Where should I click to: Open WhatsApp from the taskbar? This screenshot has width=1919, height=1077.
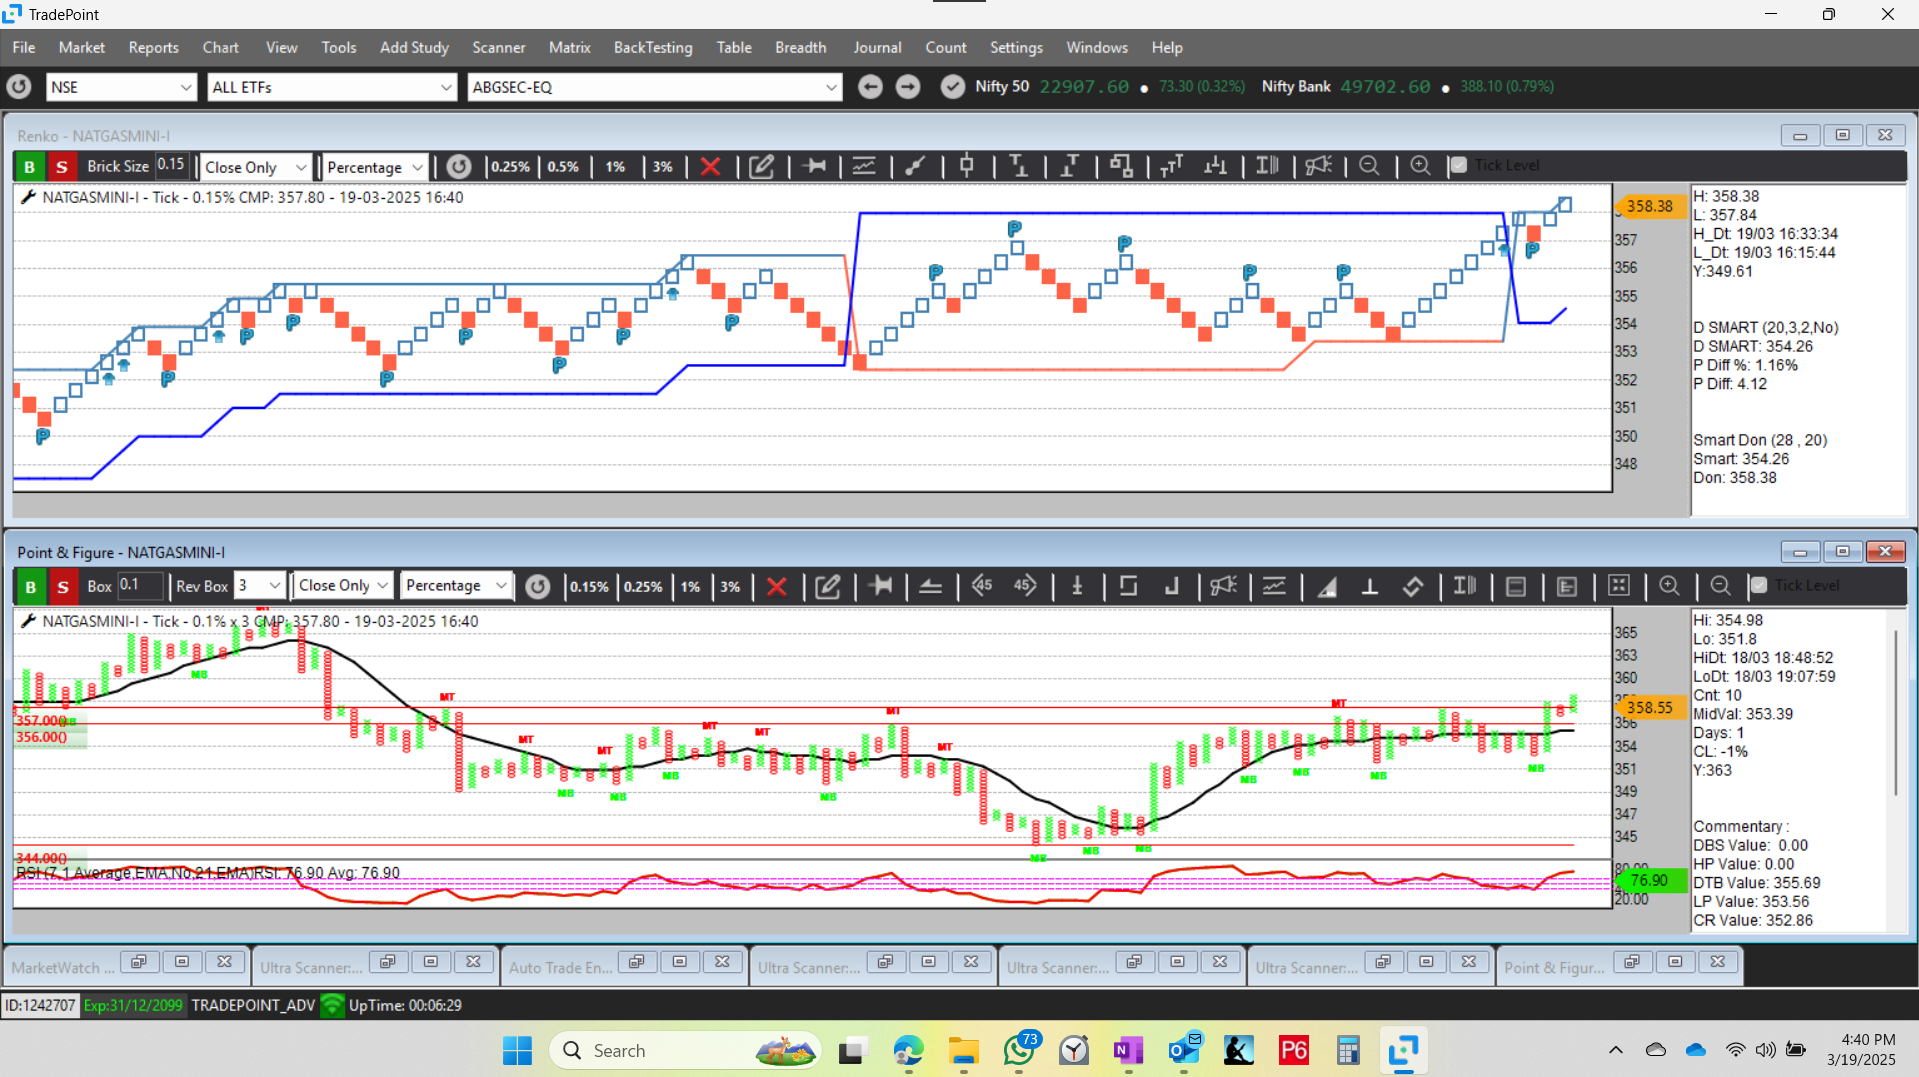click(1020, 1050)
